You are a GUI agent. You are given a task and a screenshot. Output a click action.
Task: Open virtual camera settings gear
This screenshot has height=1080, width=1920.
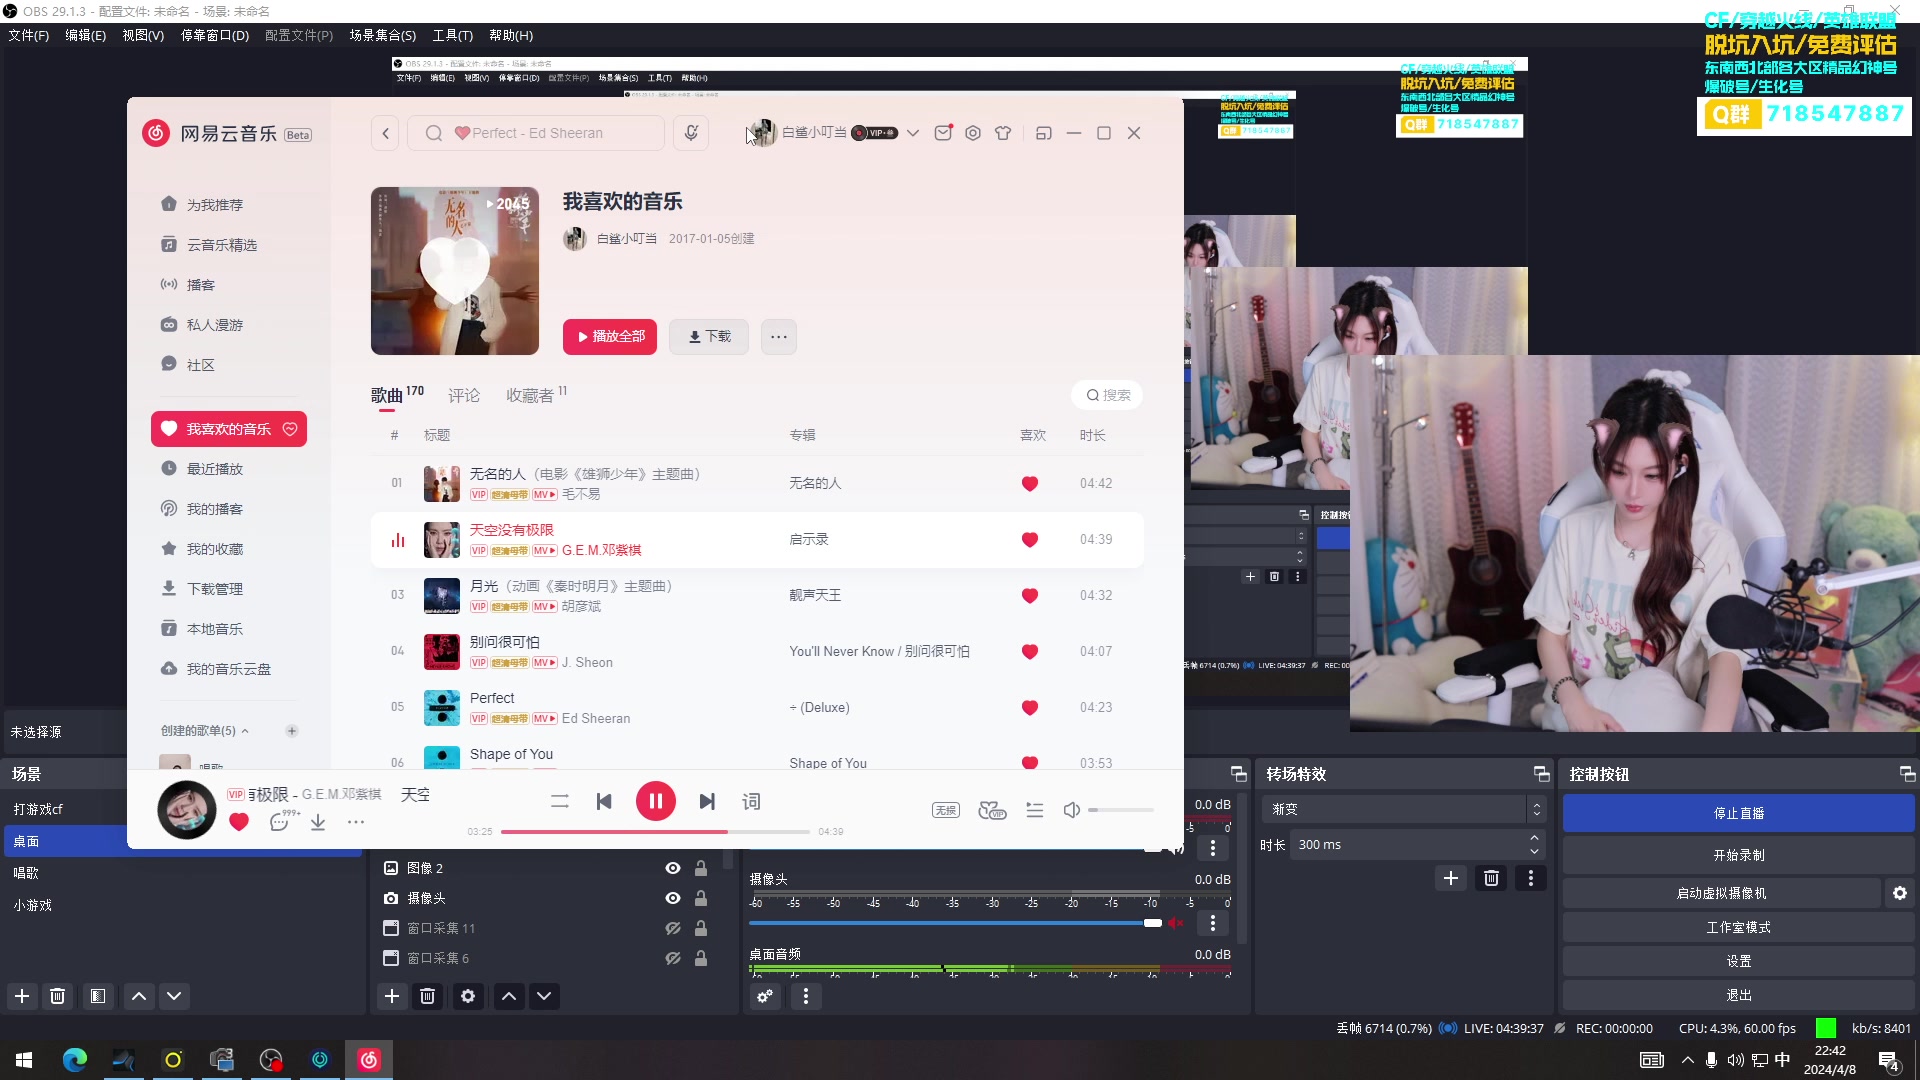point(1900,893)
